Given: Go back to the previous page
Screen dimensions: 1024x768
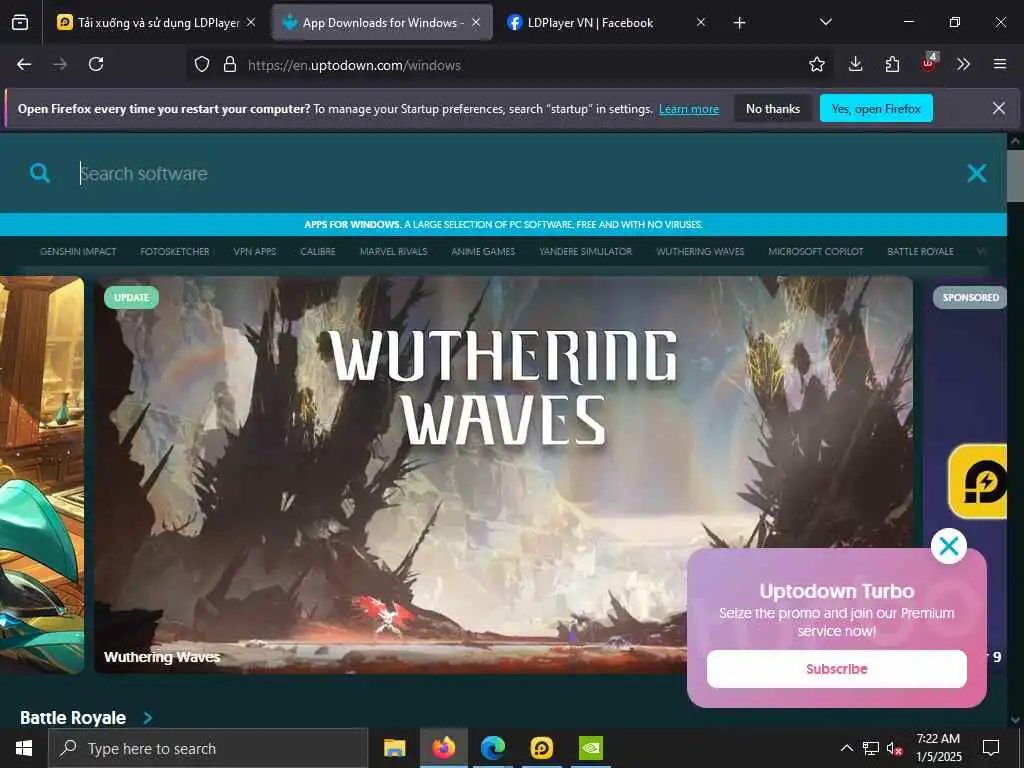Looking at the screenshot, I should [24, 64].
